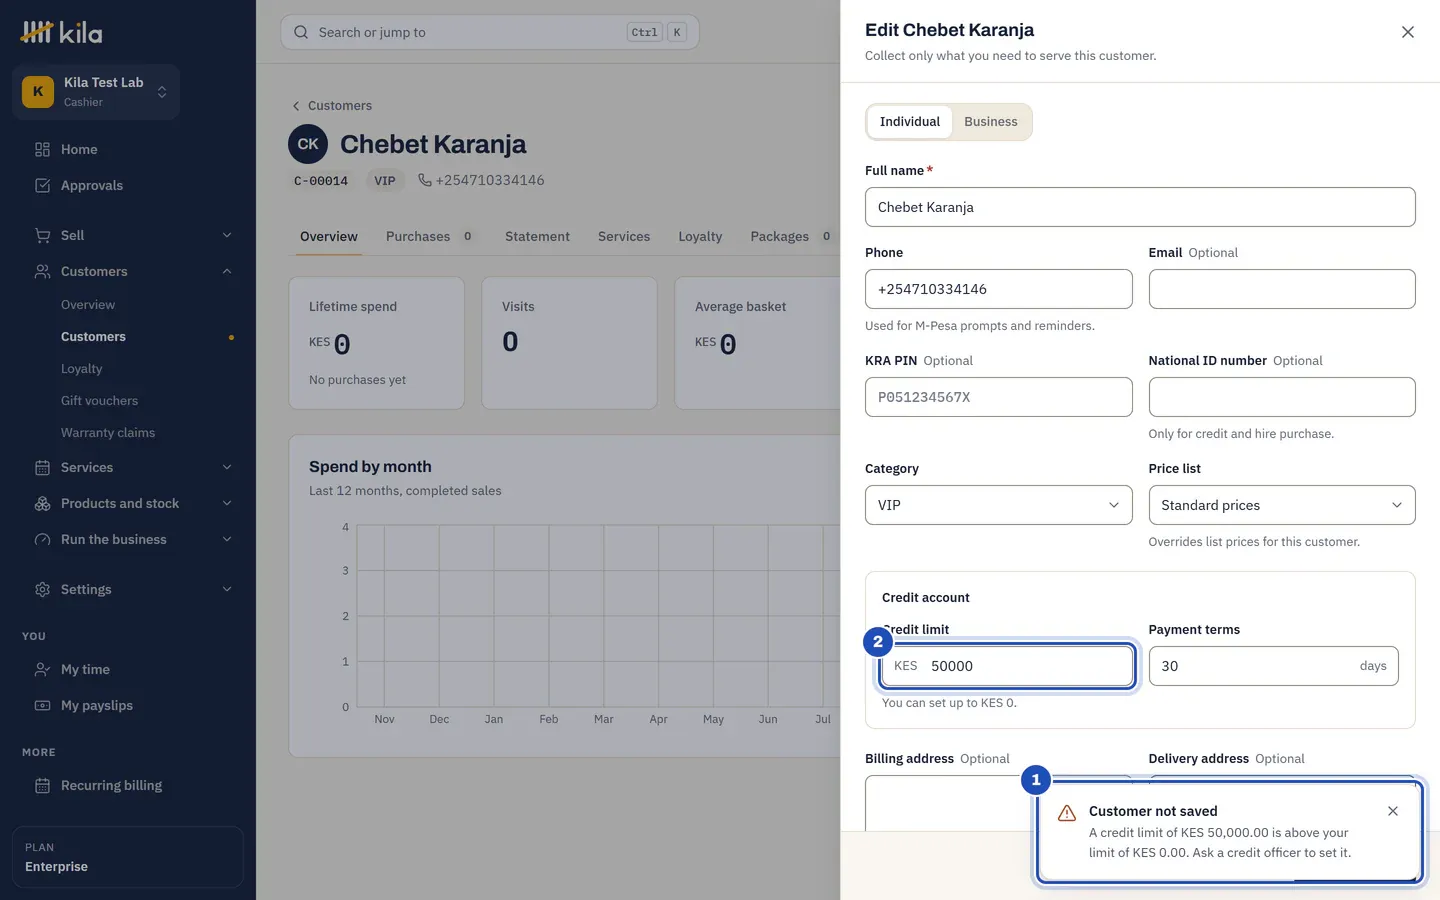Click the Full name input field
1440x900 pixels.
1140,207
